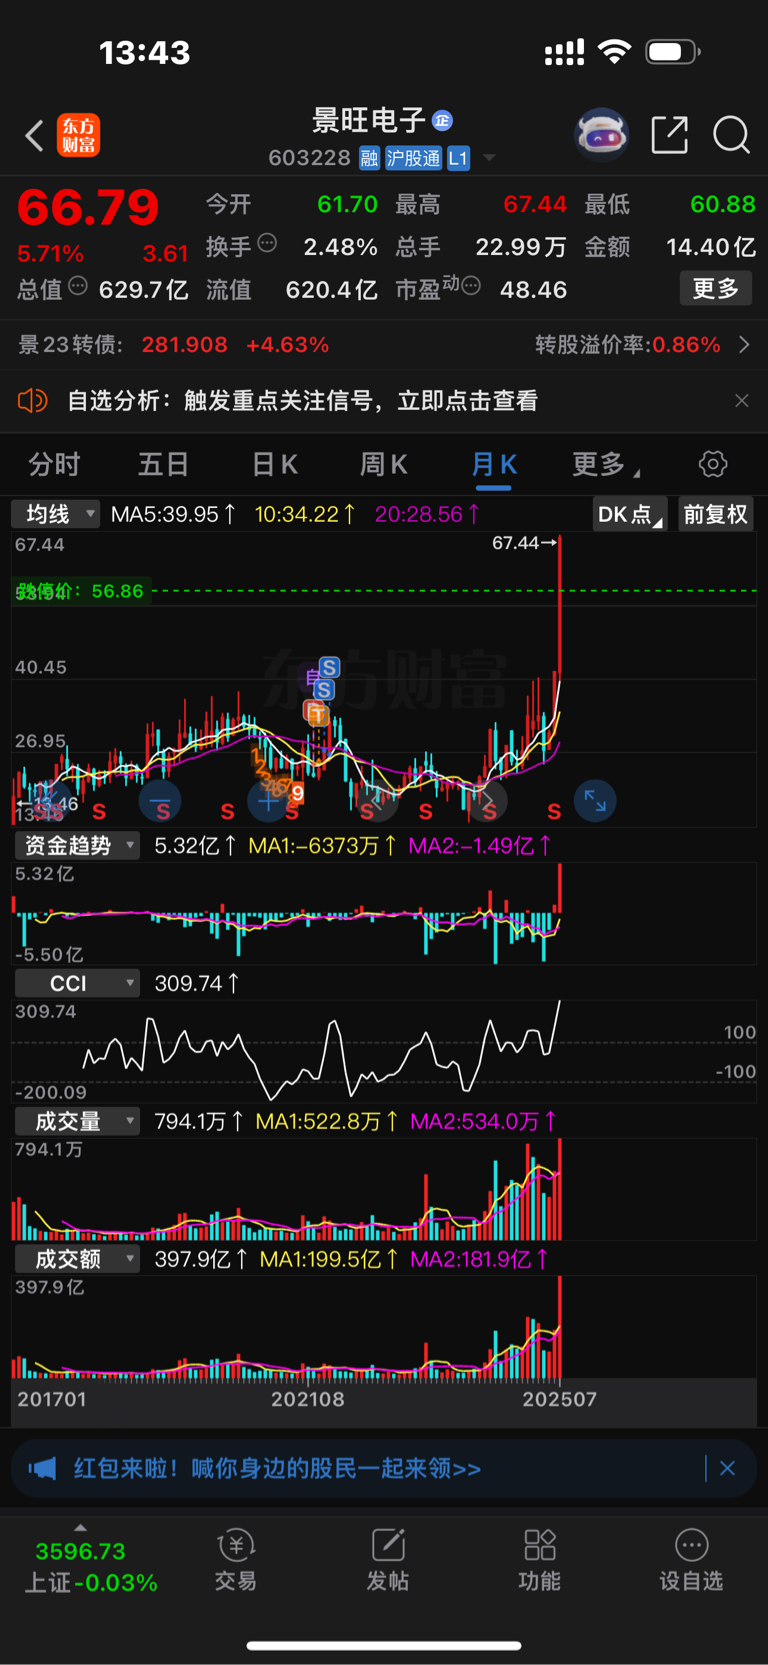This screenshot has height=1665, width=768.
Task: Expand the stock code dropdown arrow
Action: [489, 158]
